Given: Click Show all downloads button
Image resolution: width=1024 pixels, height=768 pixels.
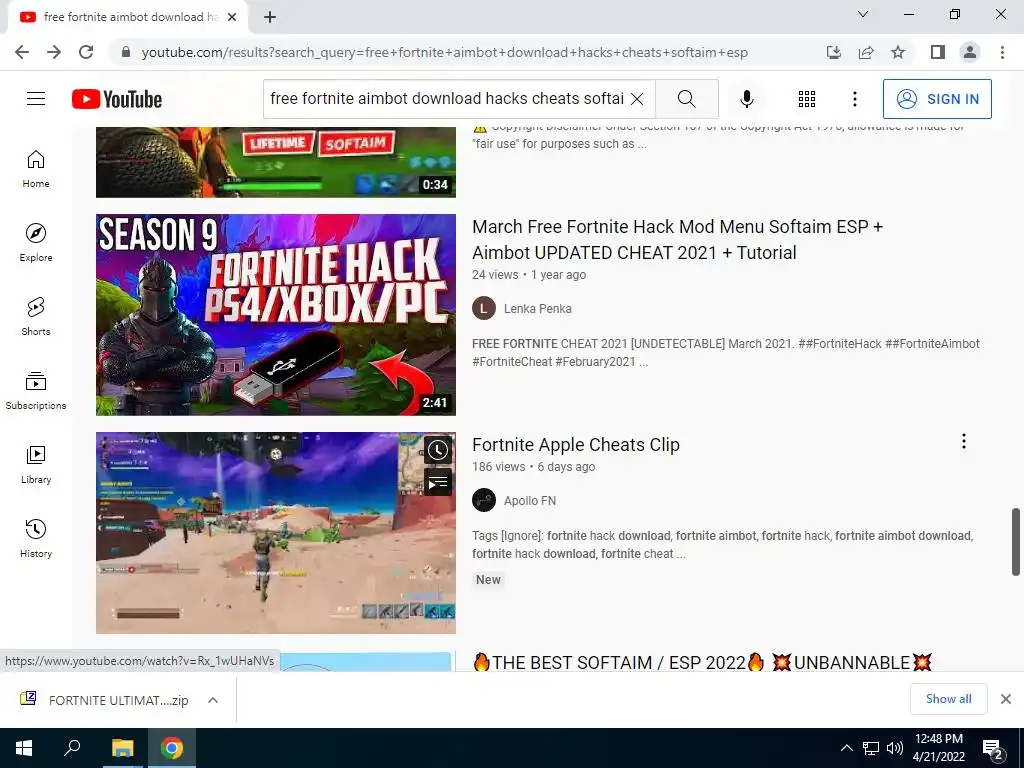Looking at the screenshot, I should point(948,699).
